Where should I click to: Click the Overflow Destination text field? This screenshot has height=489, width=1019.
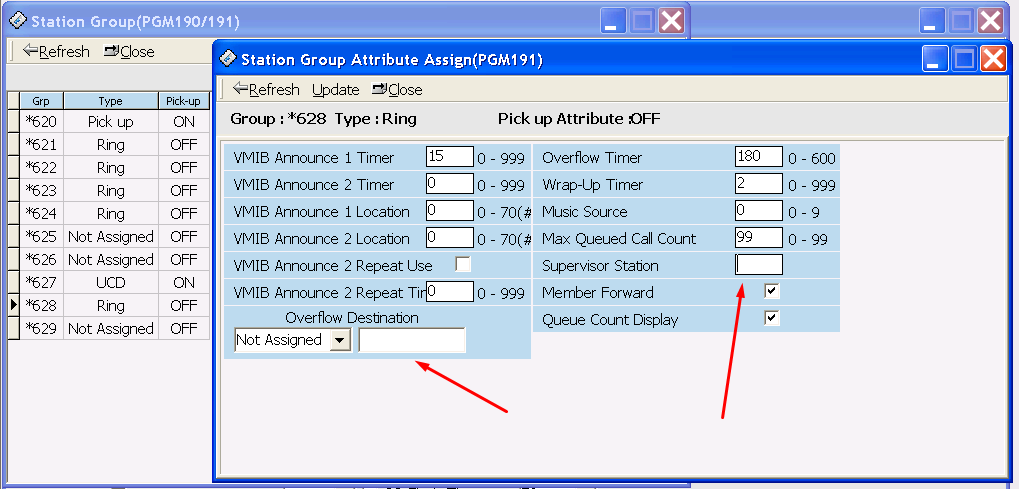point(412,340)
